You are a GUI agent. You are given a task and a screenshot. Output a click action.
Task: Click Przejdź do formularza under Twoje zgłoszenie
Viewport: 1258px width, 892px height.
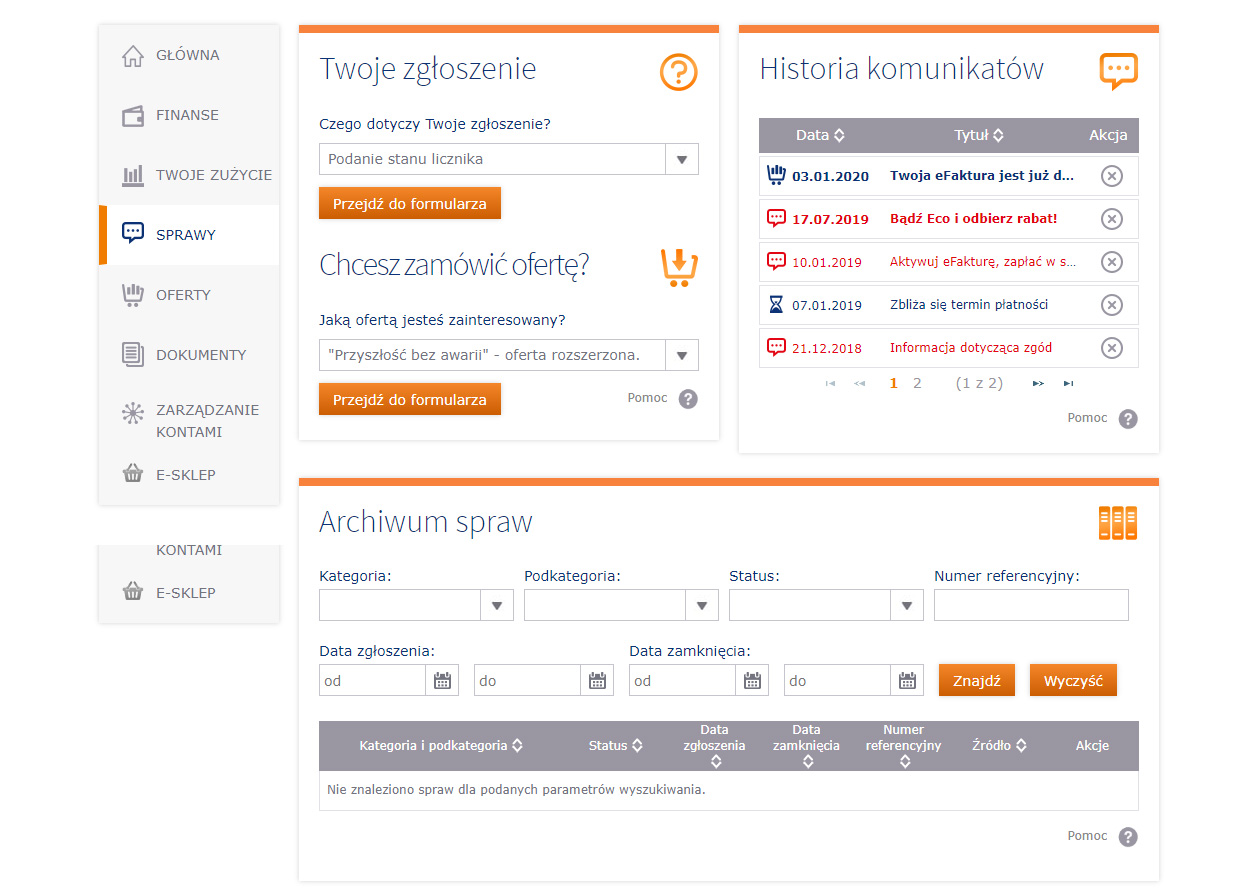409,202
